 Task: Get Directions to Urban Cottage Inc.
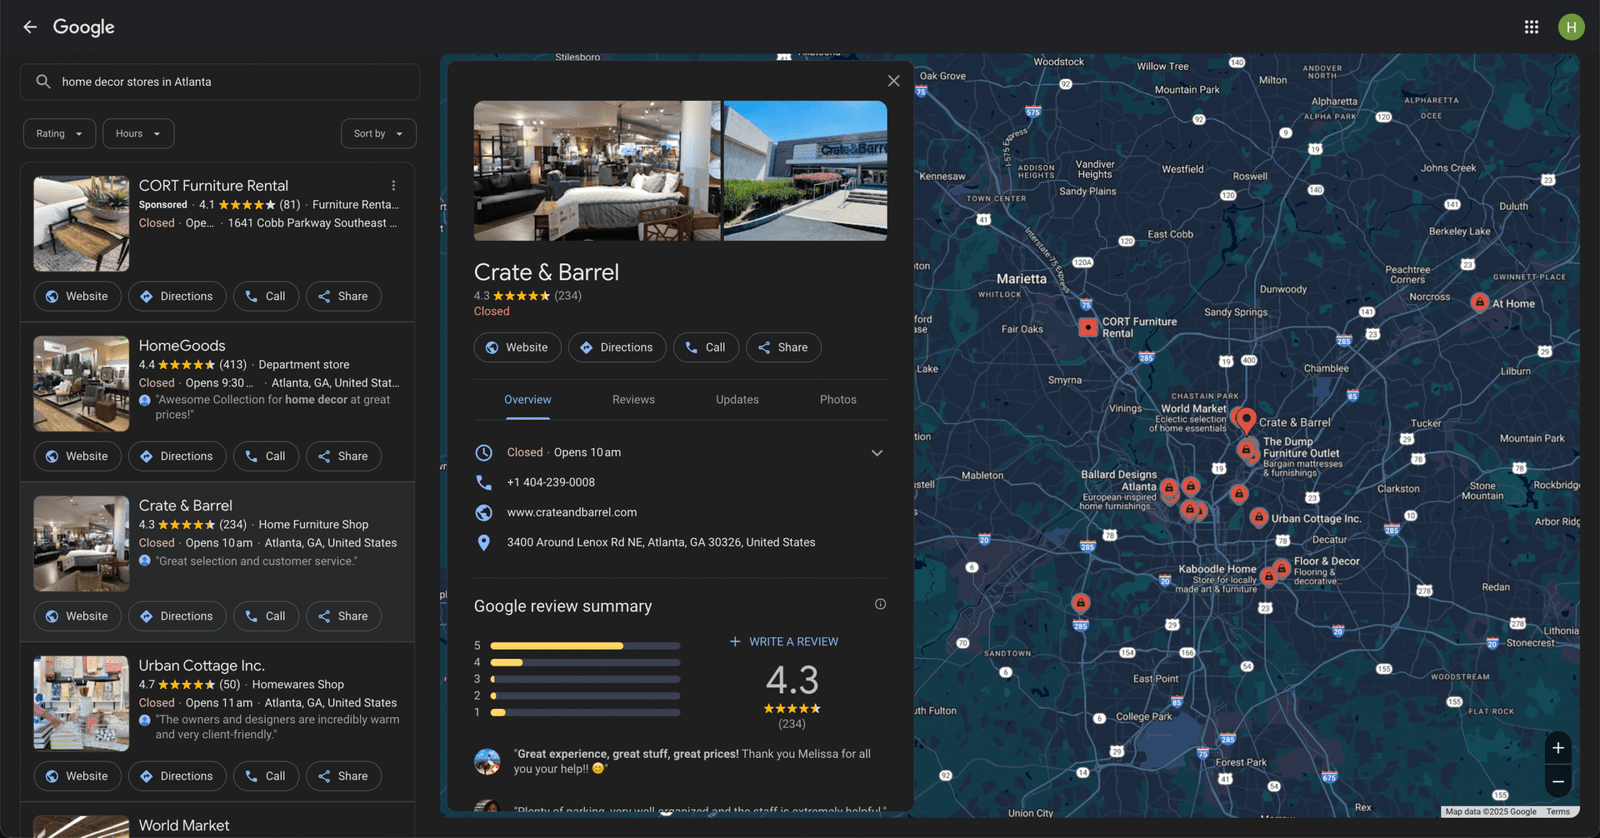177,776
